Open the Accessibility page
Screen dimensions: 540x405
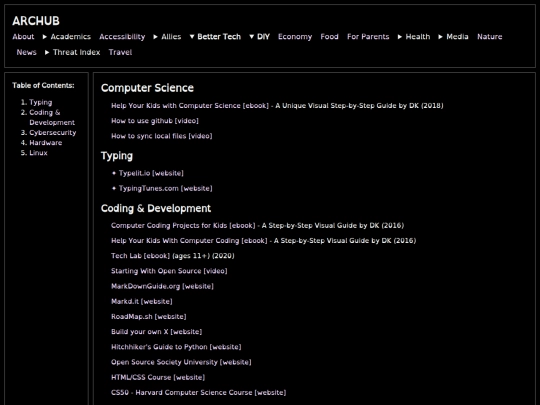click(x=122, y=37)
